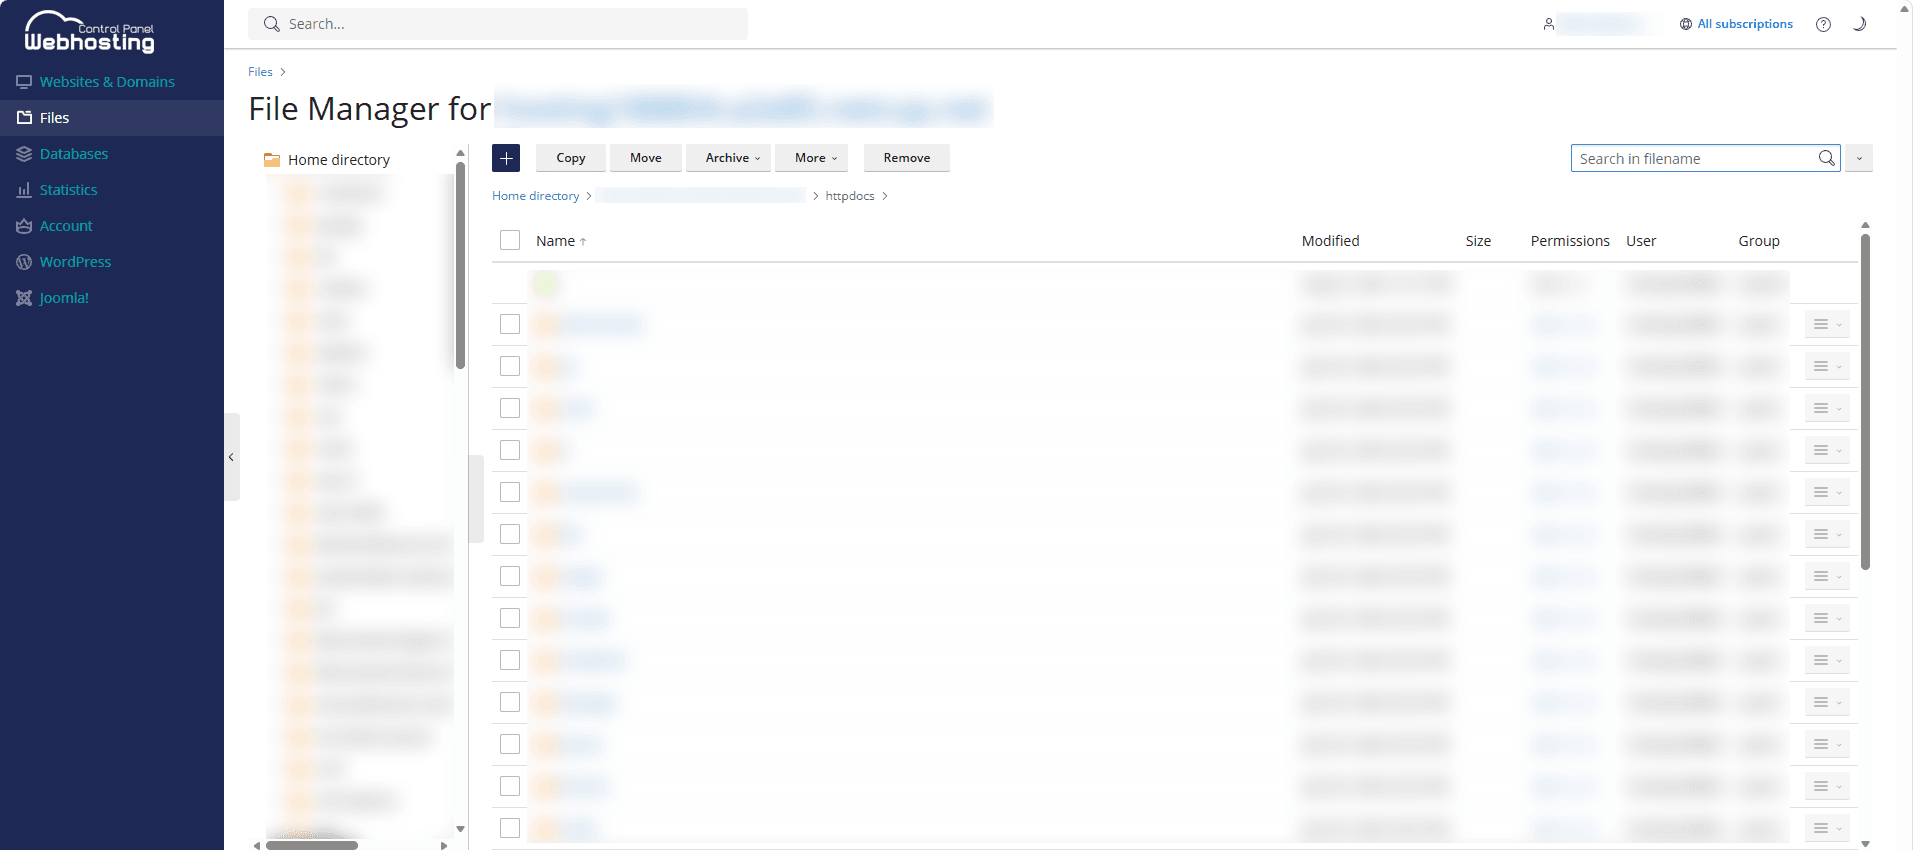This screenshot has height=850, width=1913.
Task: Sort by the Size column
Action: click(x=1478, y=241)
